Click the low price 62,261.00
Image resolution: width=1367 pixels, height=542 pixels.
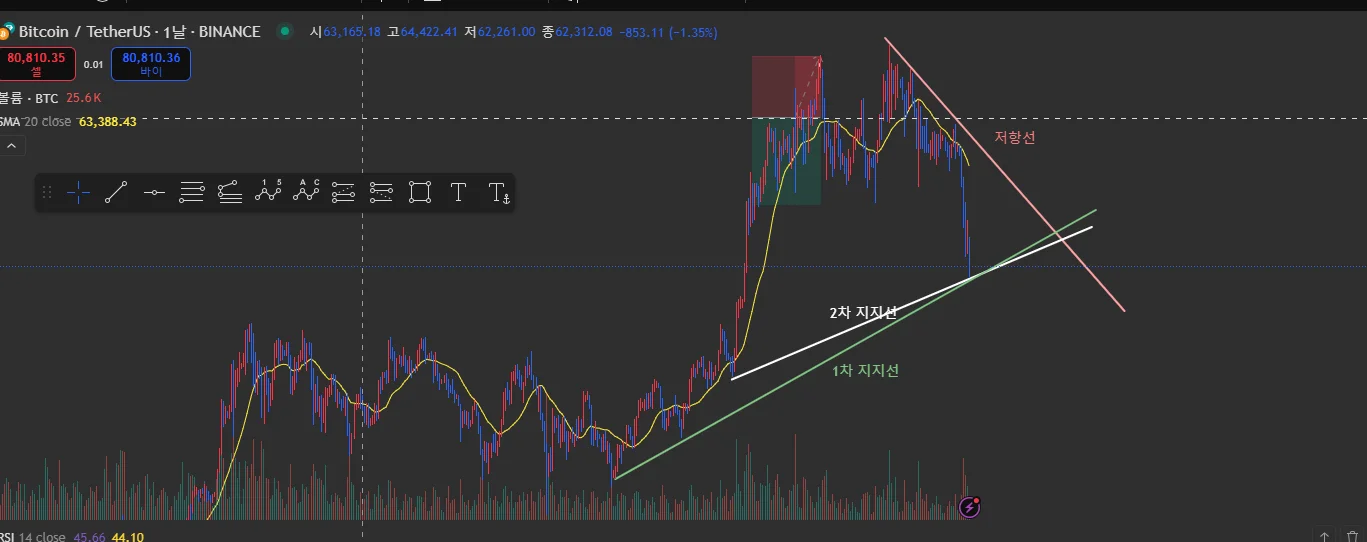[x=507, y=32]
